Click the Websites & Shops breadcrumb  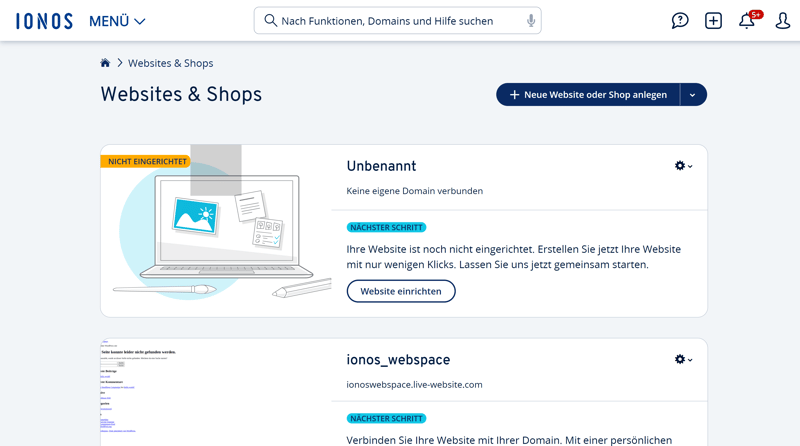coord(170,63)
